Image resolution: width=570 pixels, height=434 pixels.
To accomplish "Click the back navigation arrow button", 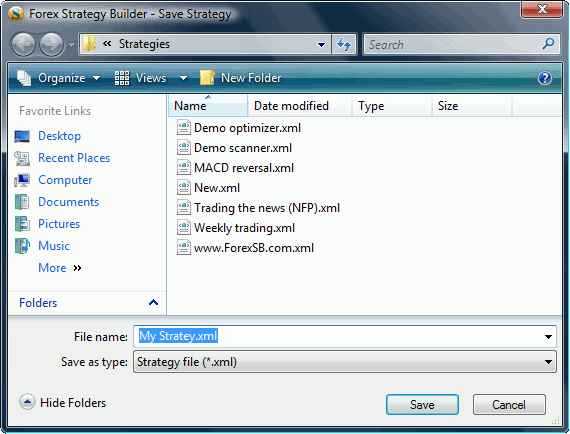I will 23,44.
